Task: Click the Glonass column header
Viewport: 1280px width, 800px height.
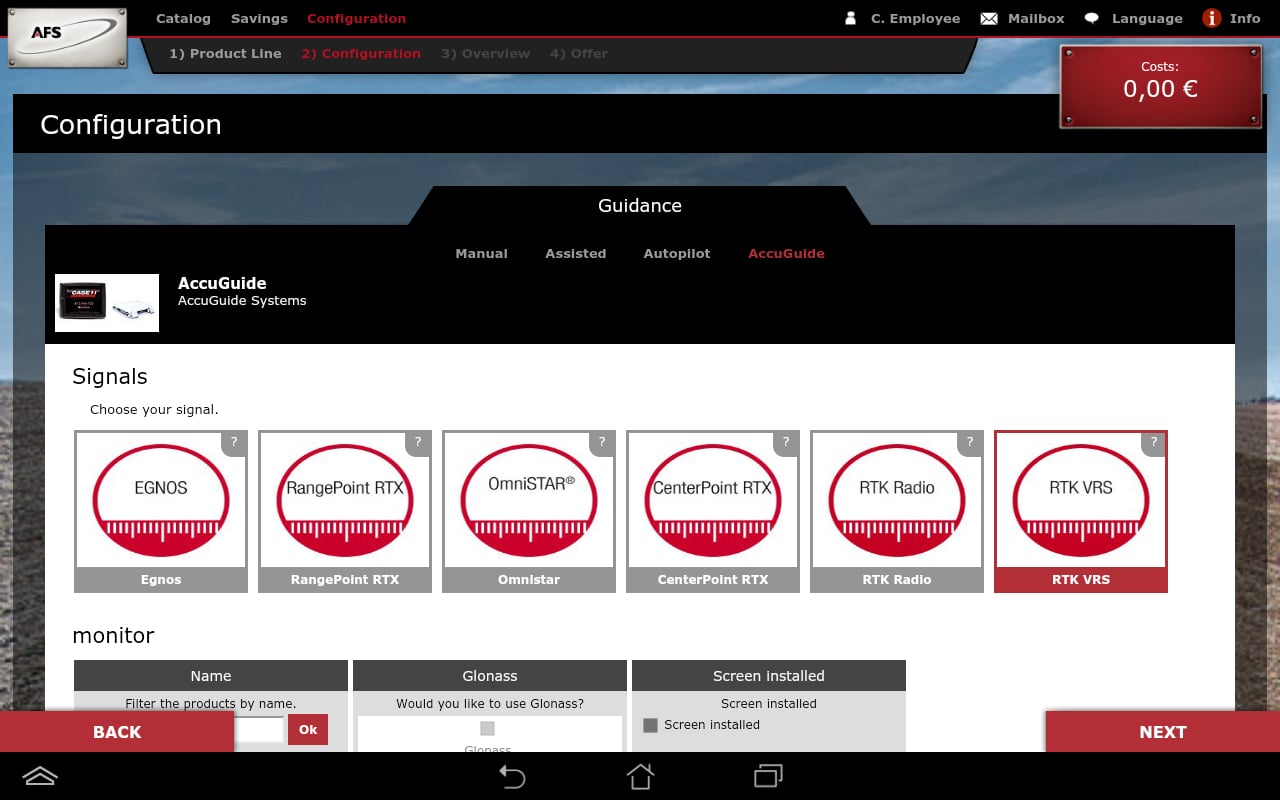Action: 490,675
